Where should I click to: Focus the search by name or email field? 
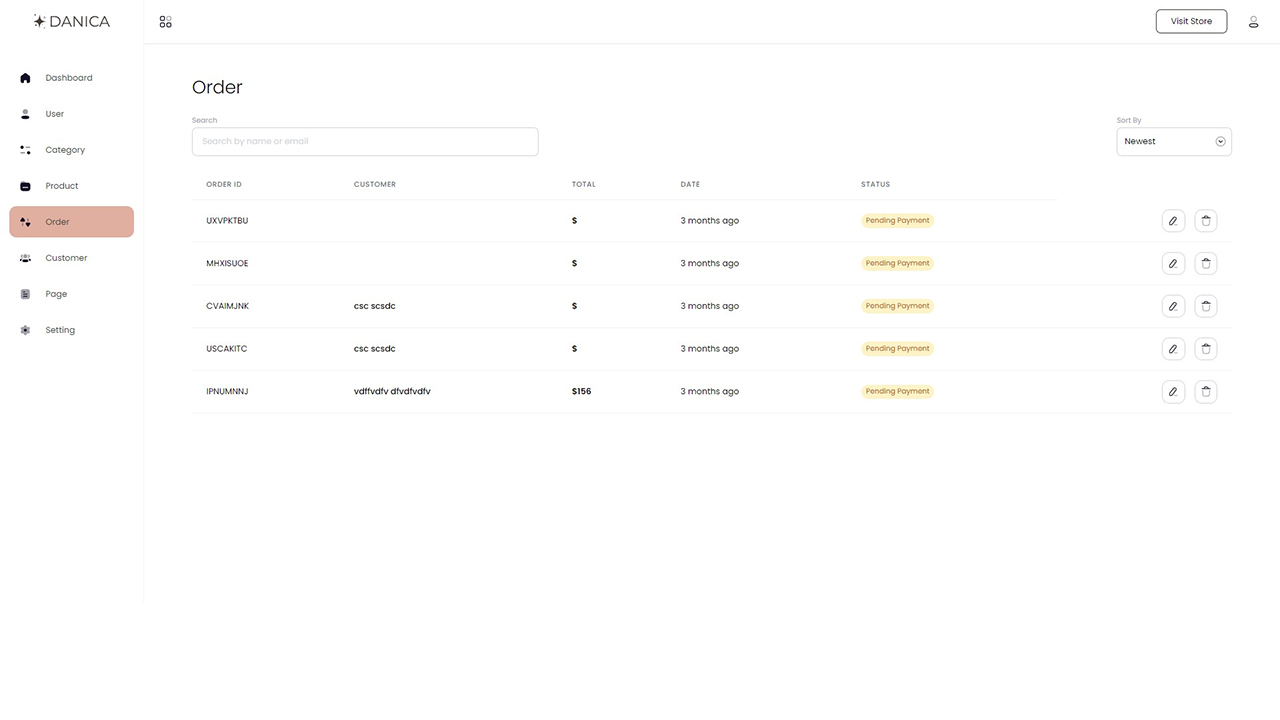click(365, 141)
